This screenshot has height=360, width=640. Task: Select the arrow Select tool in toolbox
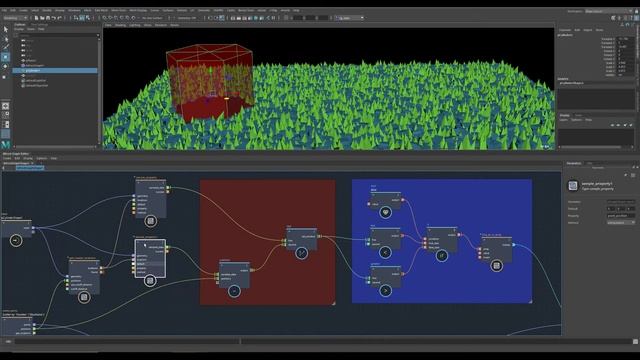click(x=6, y=29)
